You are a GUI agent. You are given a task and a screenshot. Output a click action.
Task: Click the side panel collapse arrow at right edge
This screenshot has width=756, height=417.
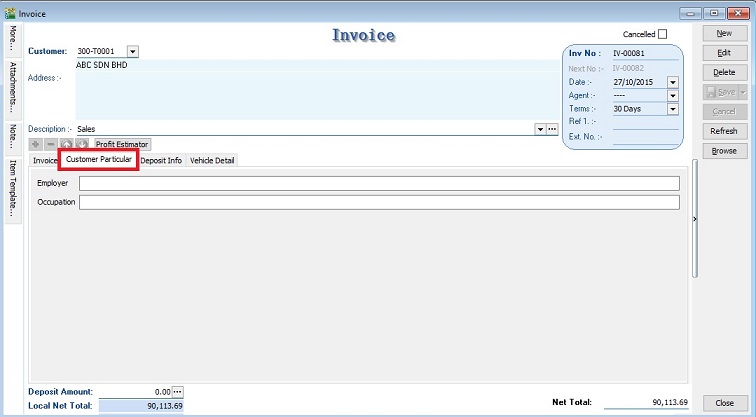696,214
